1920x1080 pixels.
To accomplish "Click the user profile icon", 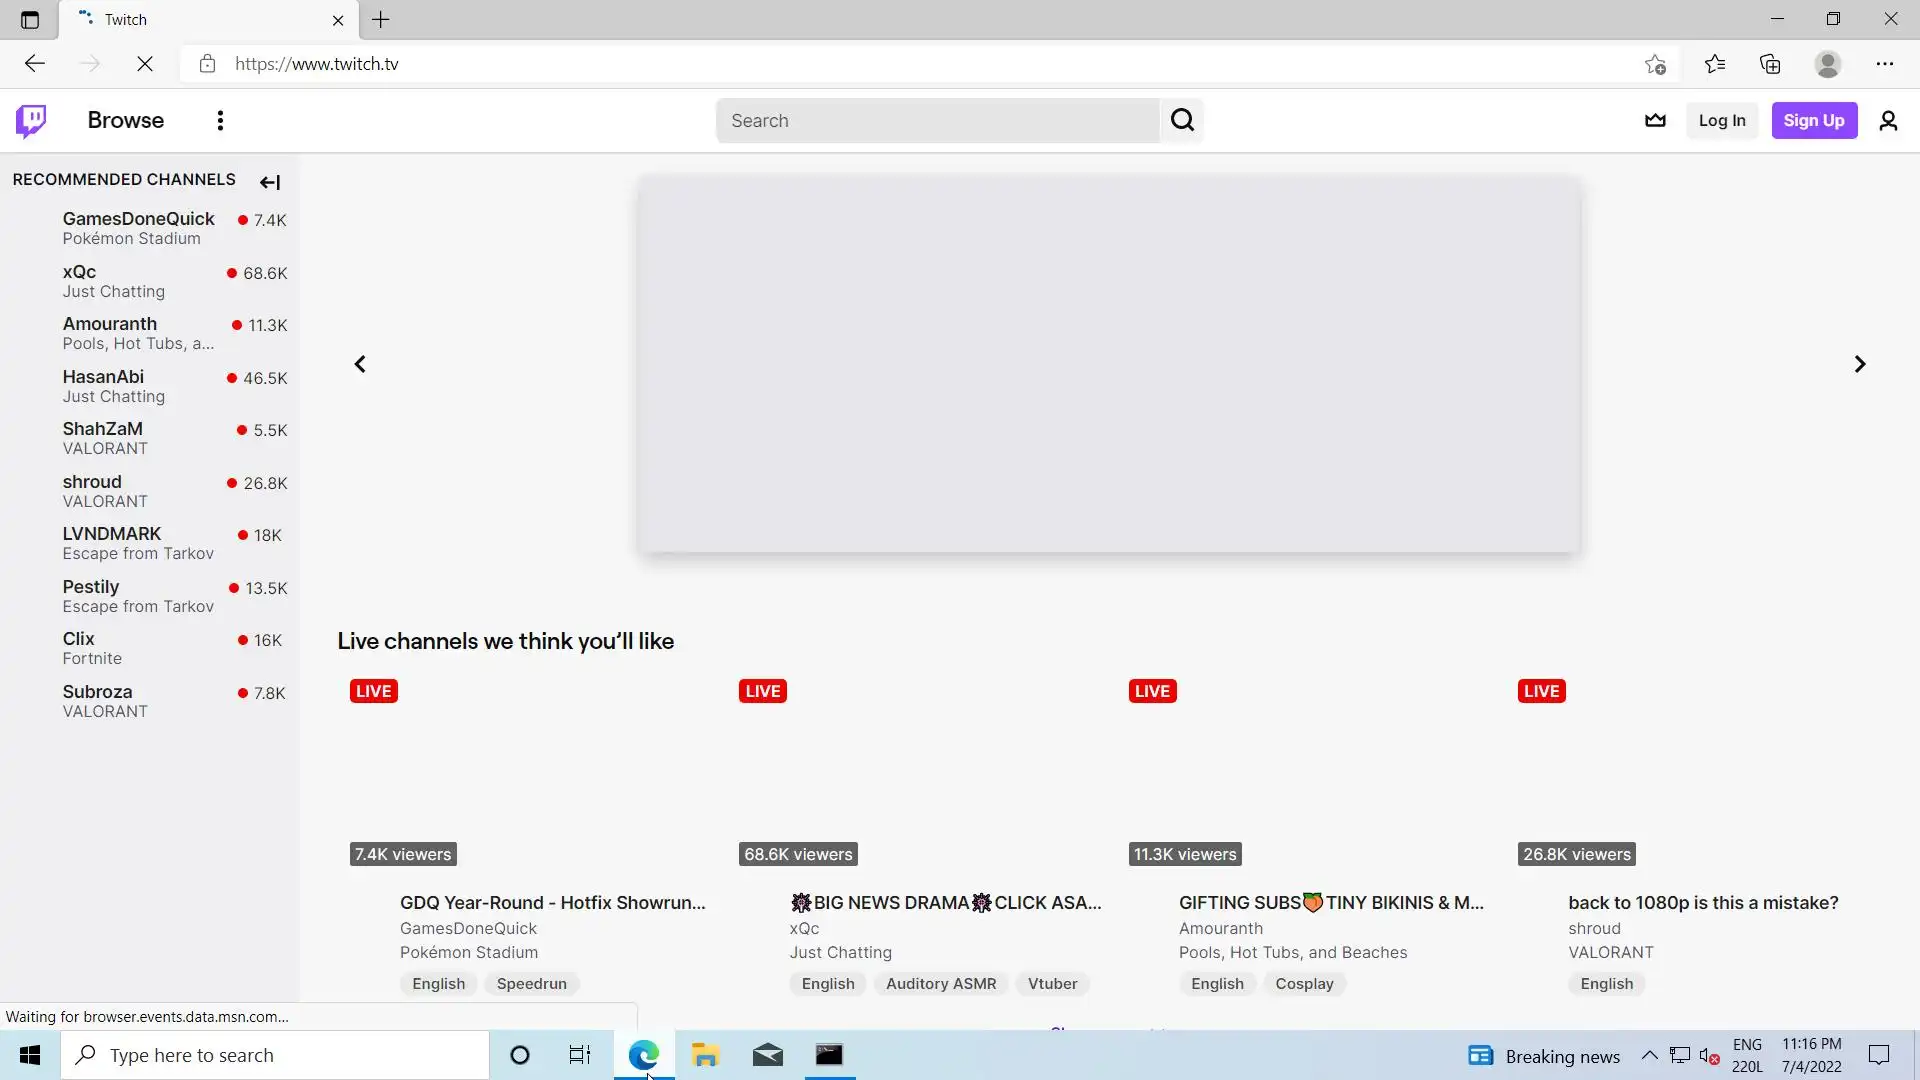I will (x=1888, y=121).
